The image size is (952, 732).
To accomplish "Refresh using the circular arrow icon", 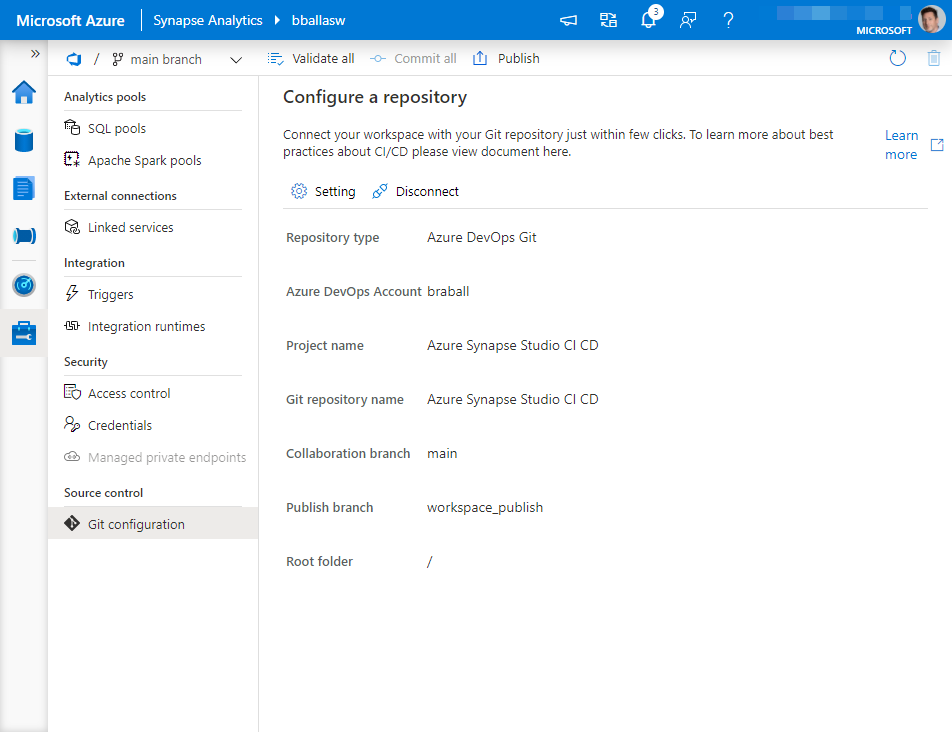I will click(x=897, y=58).
